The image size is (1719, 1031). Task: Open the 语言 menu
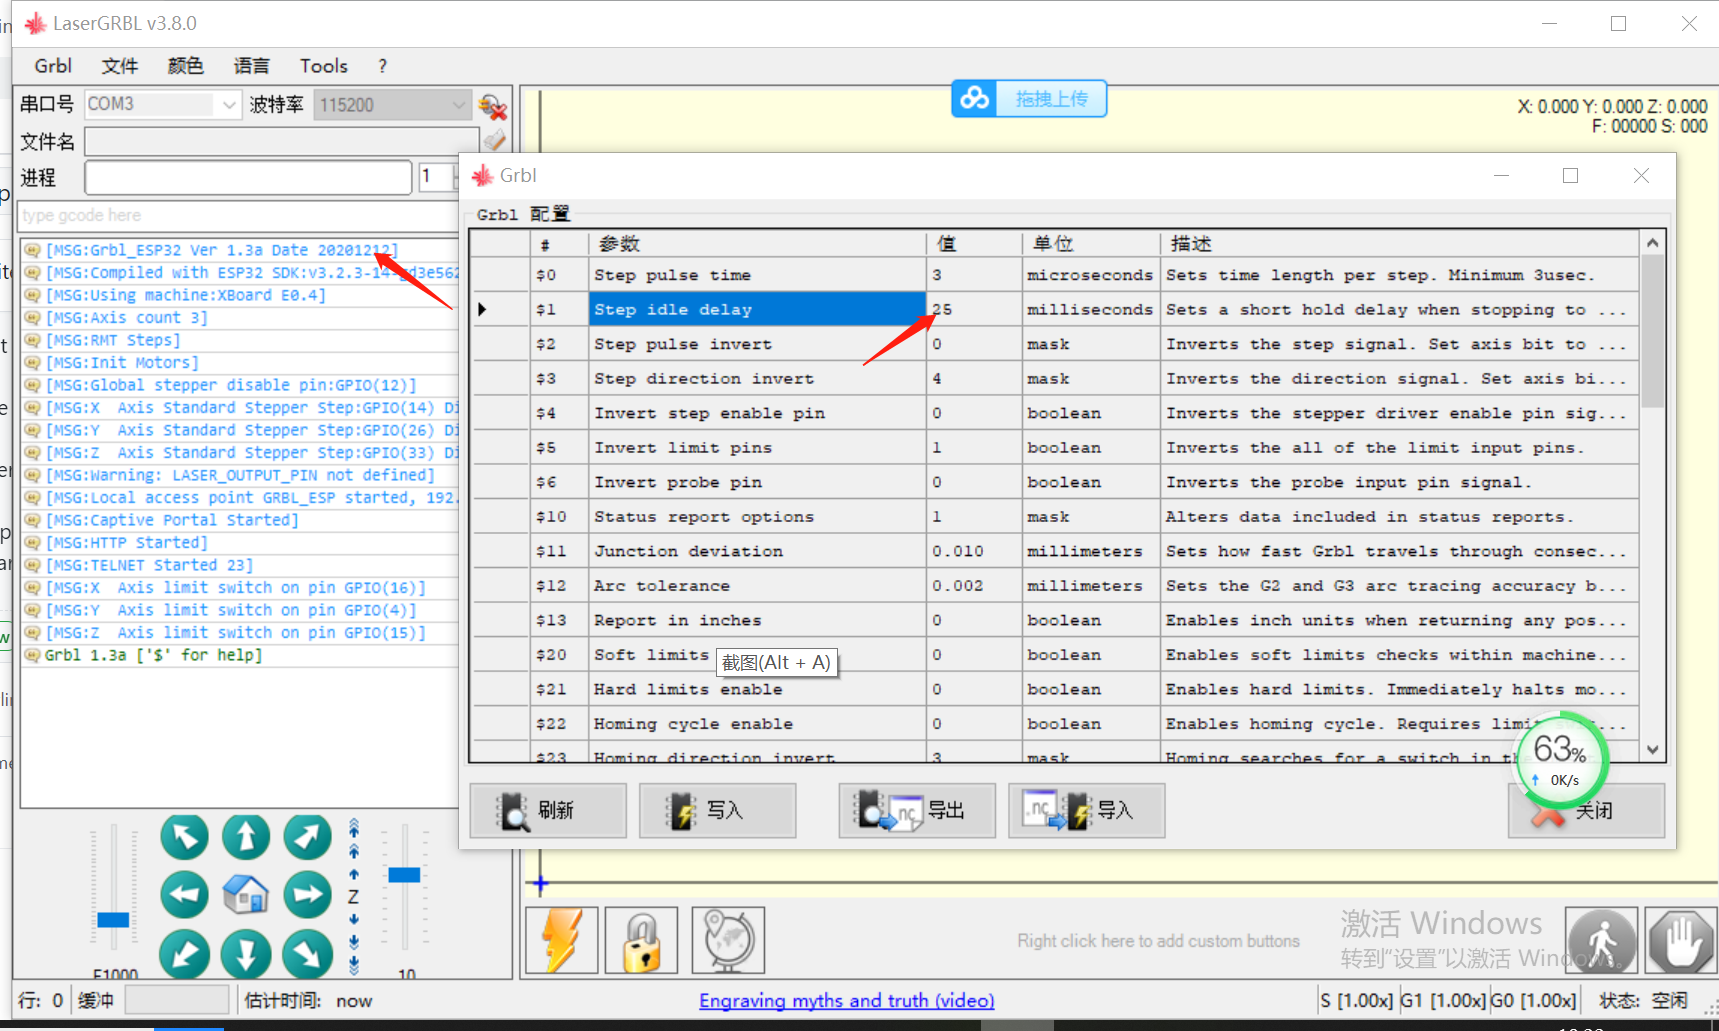click(x=251, y=66)
